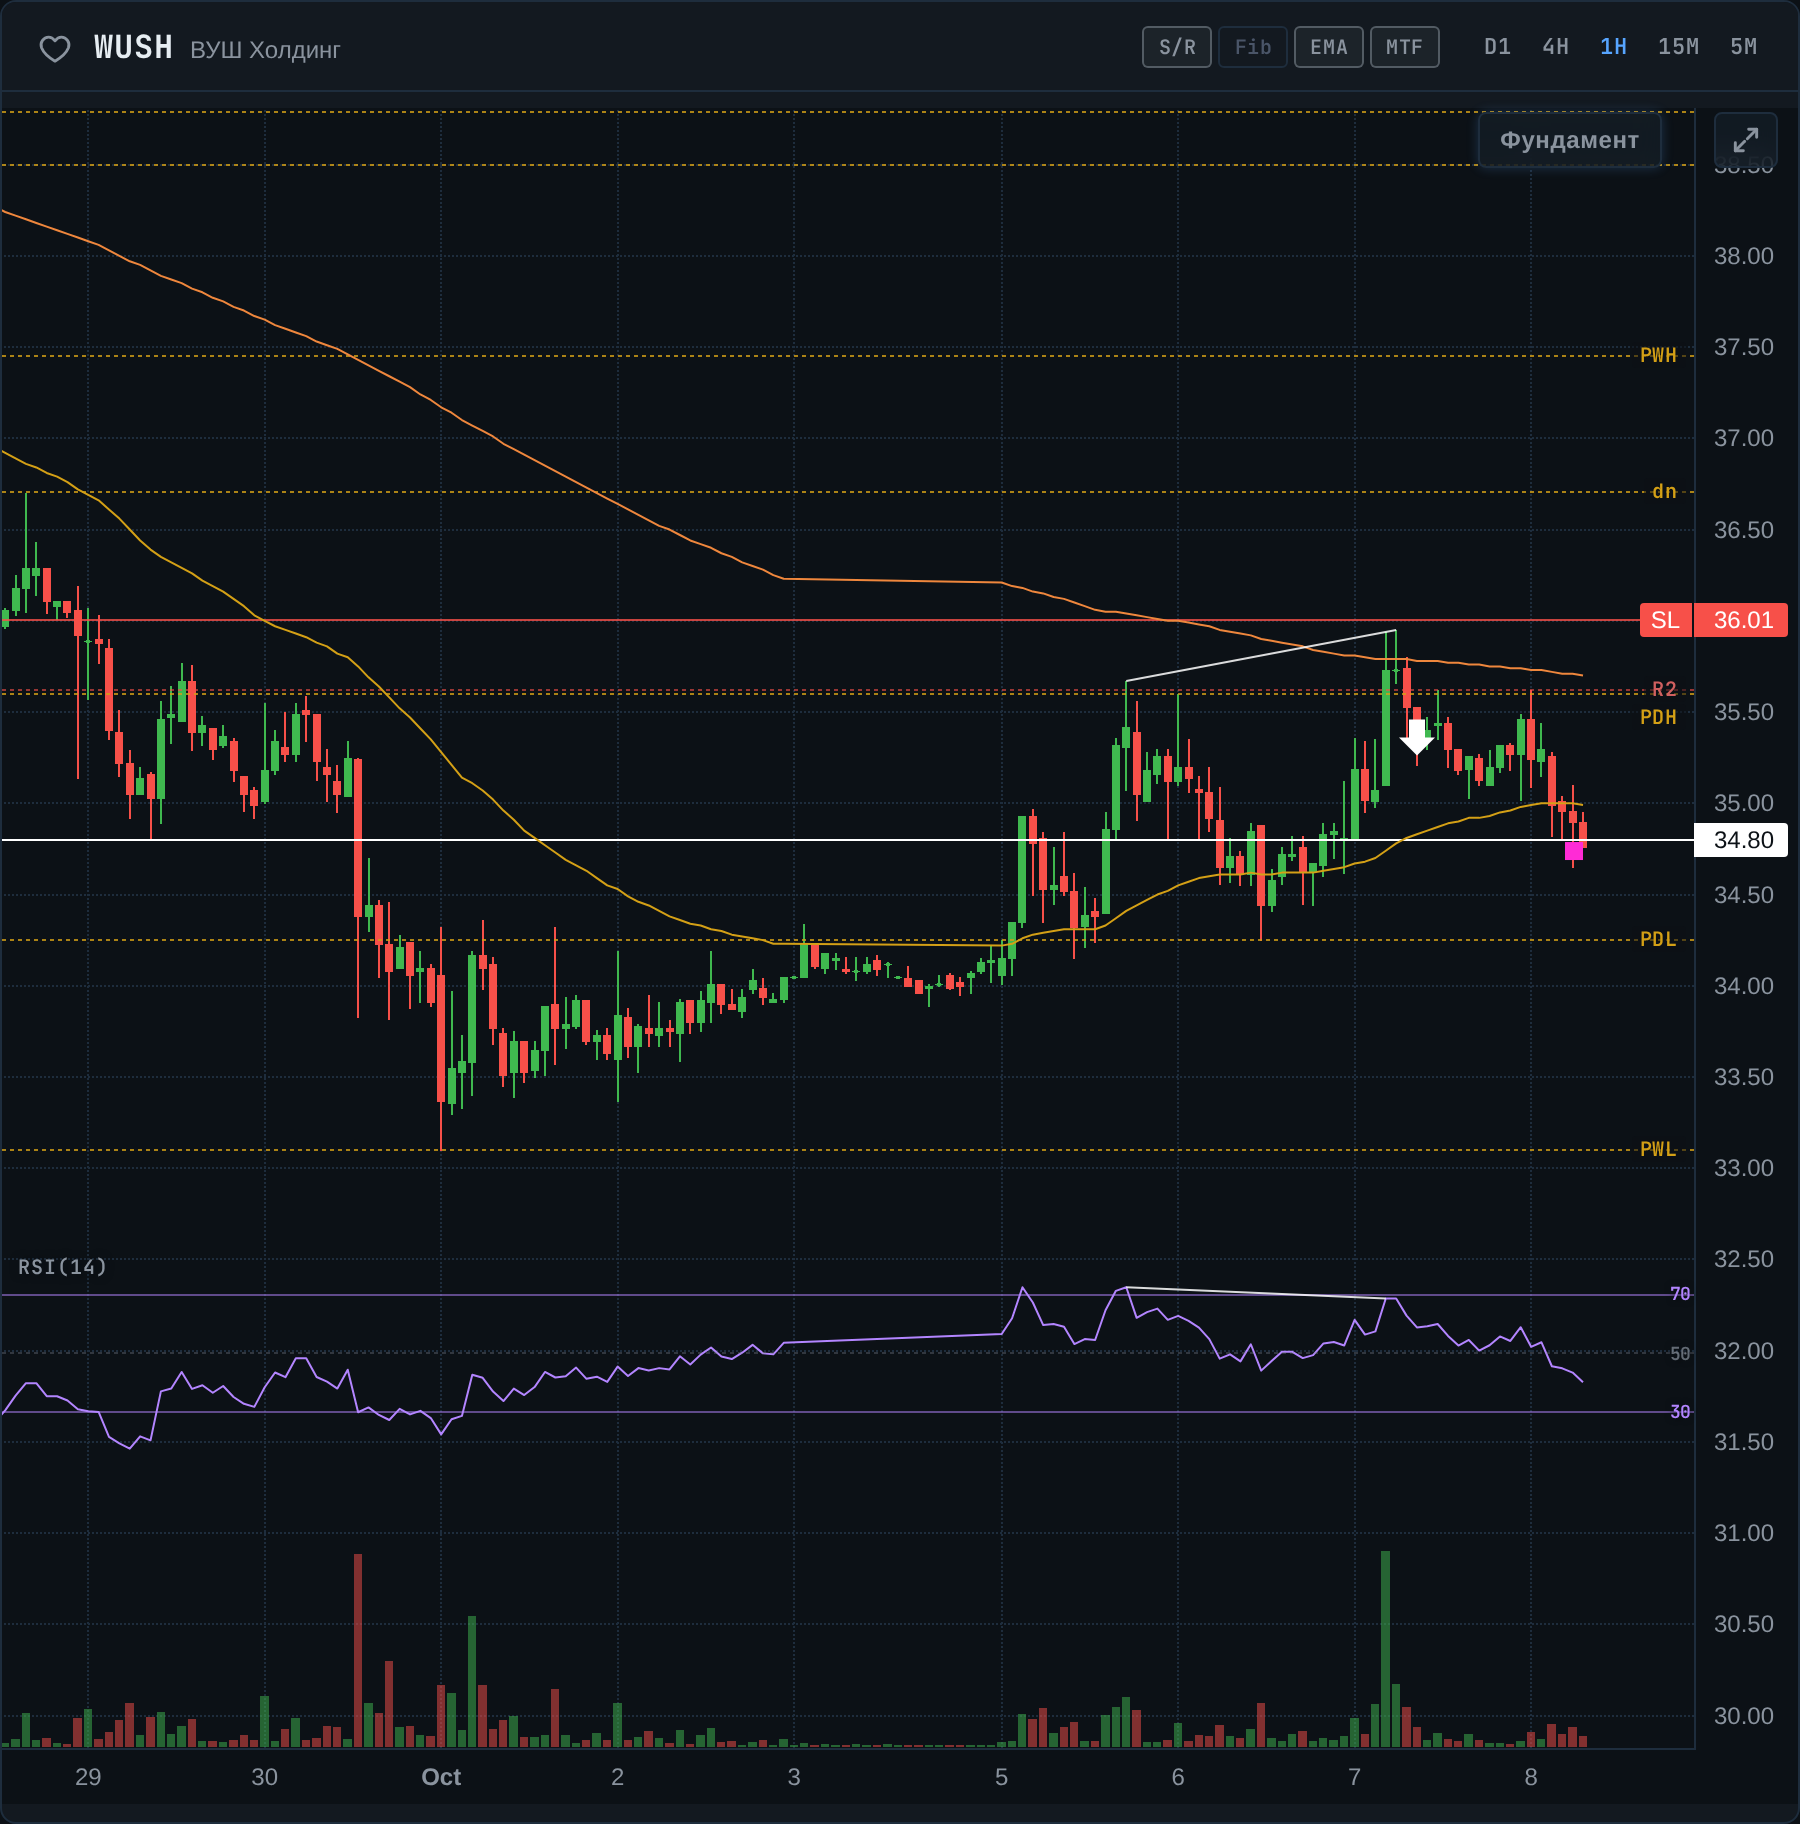Click the RSI(14) indicator label
This screenshot has height=1824, width=1800.
click(62, 1267)
